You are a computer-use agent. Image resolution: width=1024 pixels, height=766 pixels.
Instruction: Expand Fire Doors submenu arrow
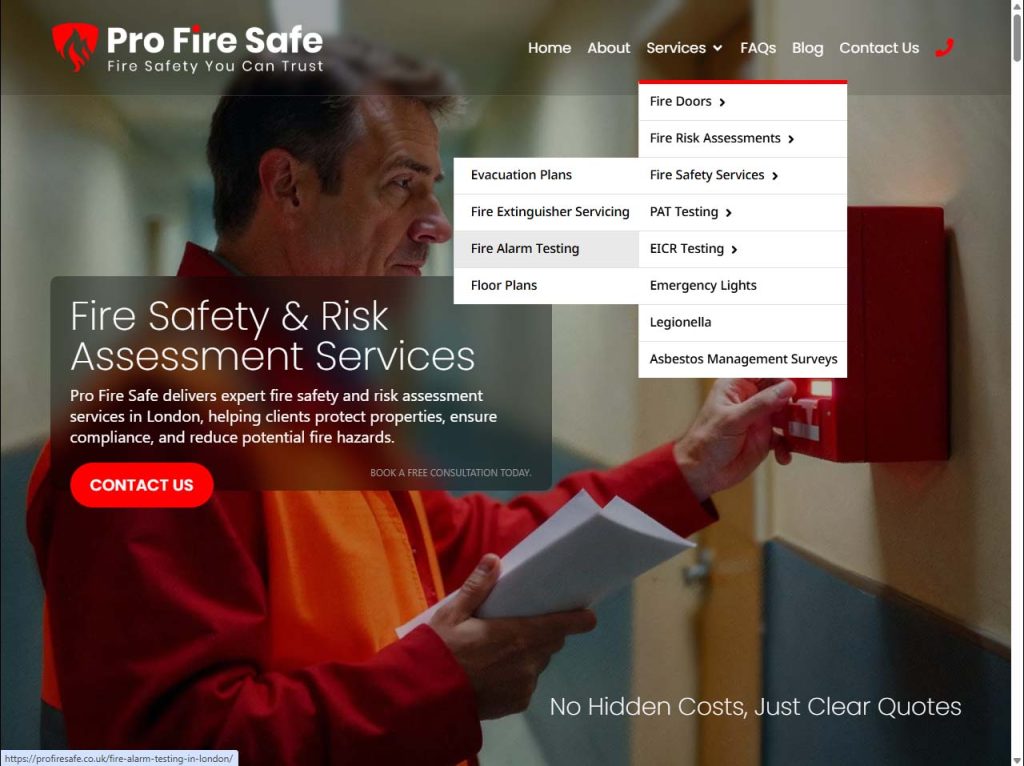point(722,103)
